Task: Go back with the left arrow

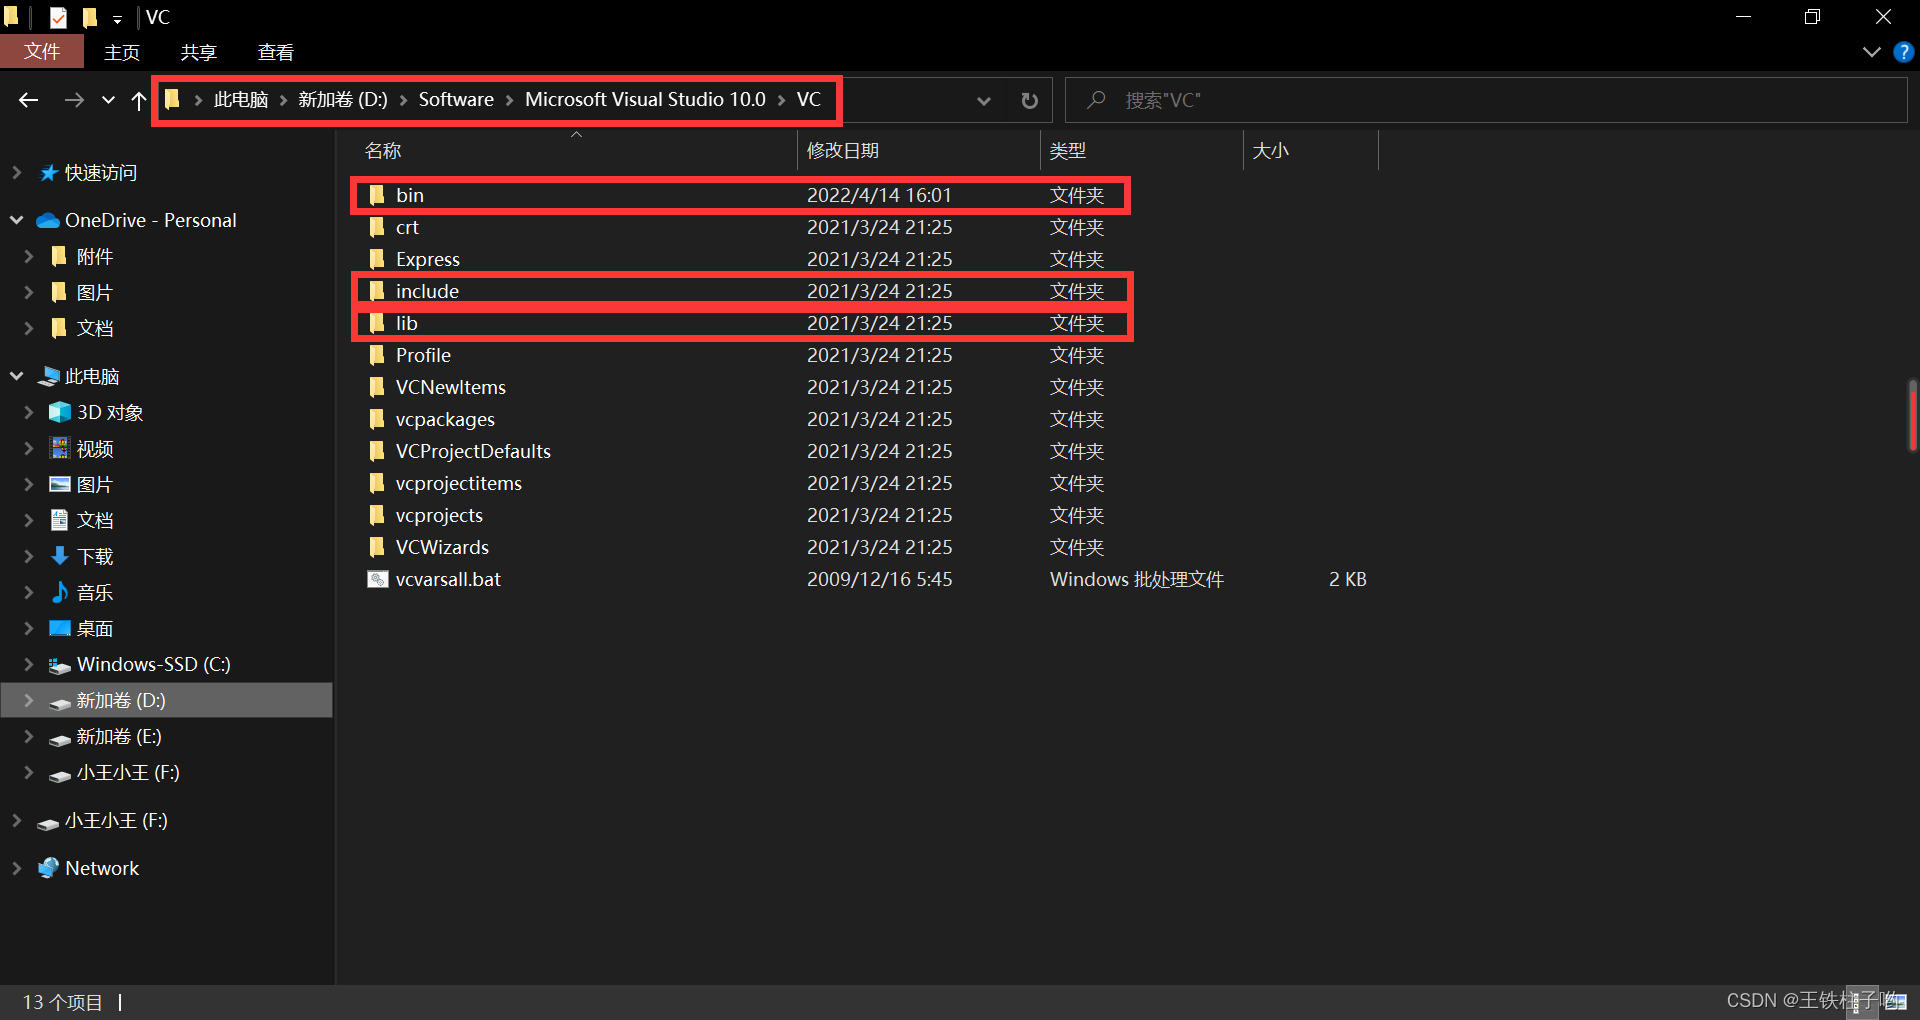Action: pyautogui.click(x=29, y=100)
